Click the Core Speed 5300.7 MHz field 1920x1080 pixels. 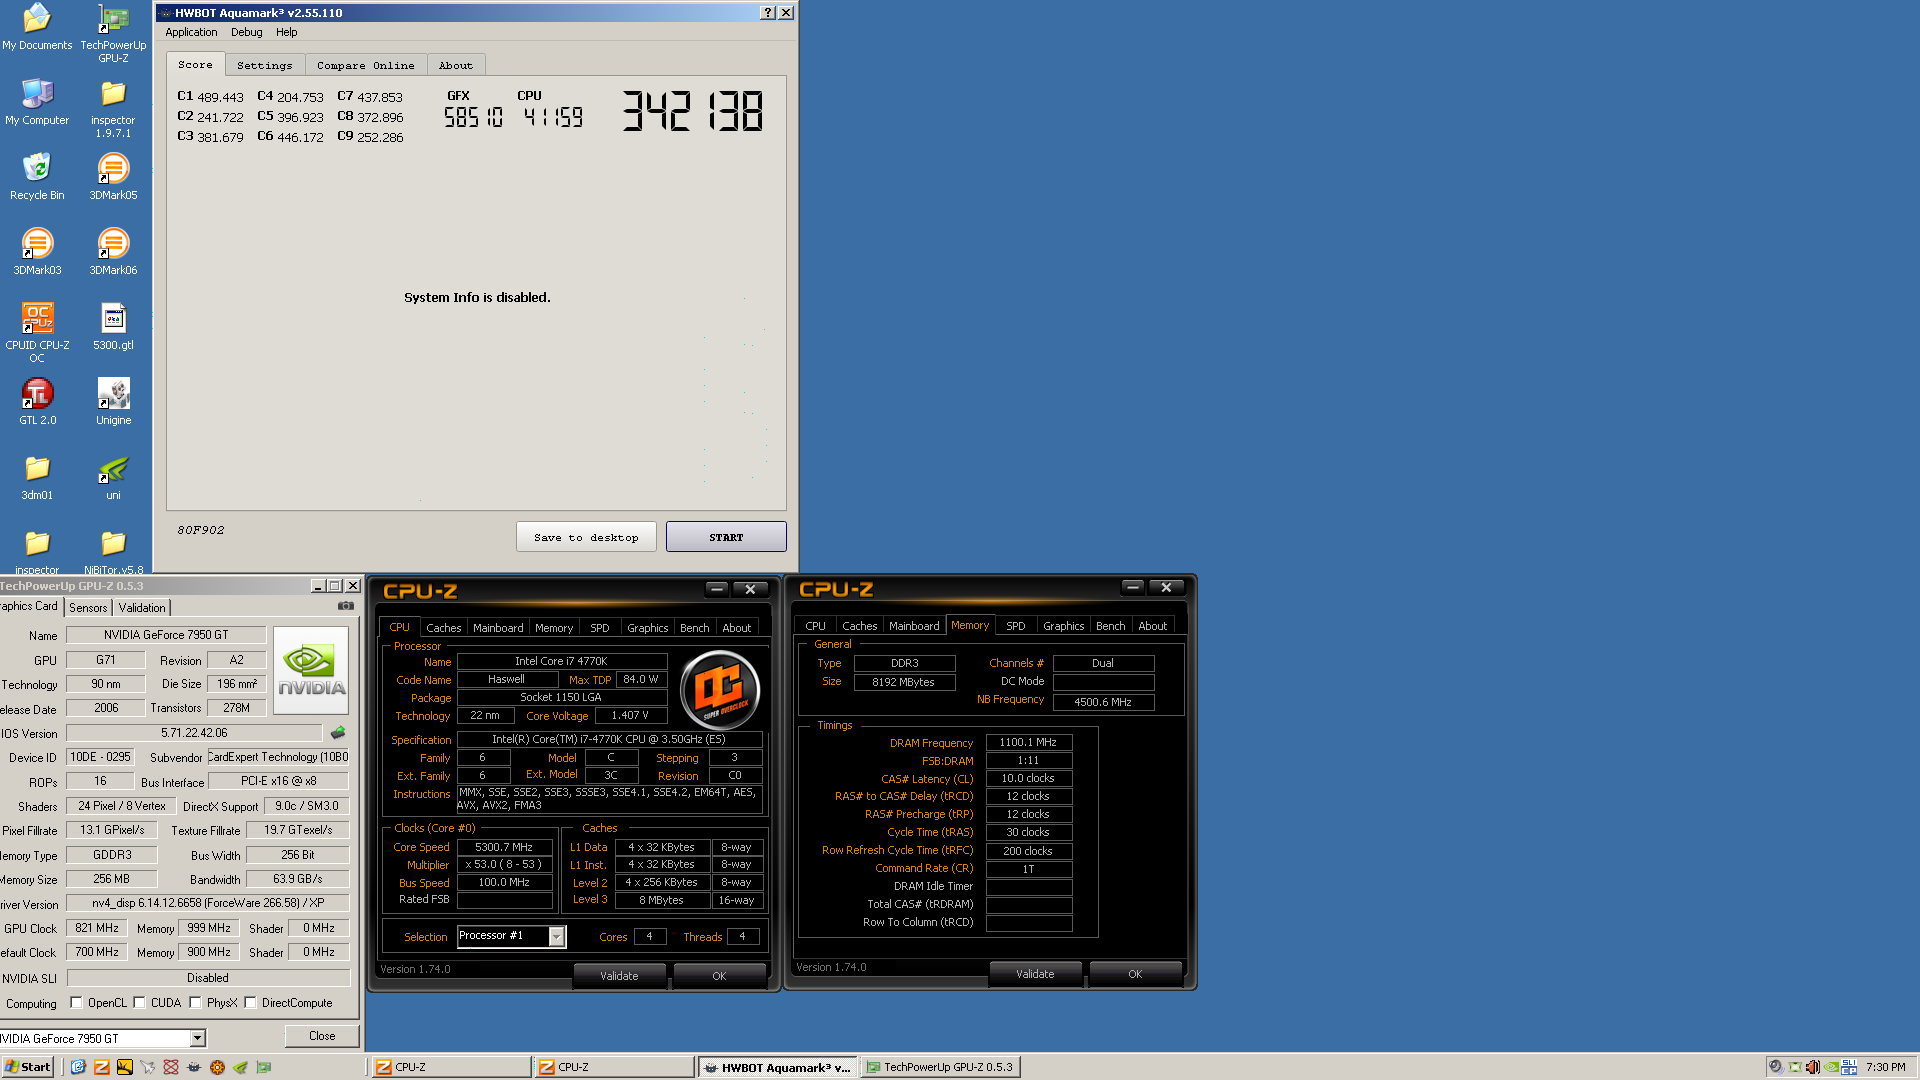(x=504, y=847)
